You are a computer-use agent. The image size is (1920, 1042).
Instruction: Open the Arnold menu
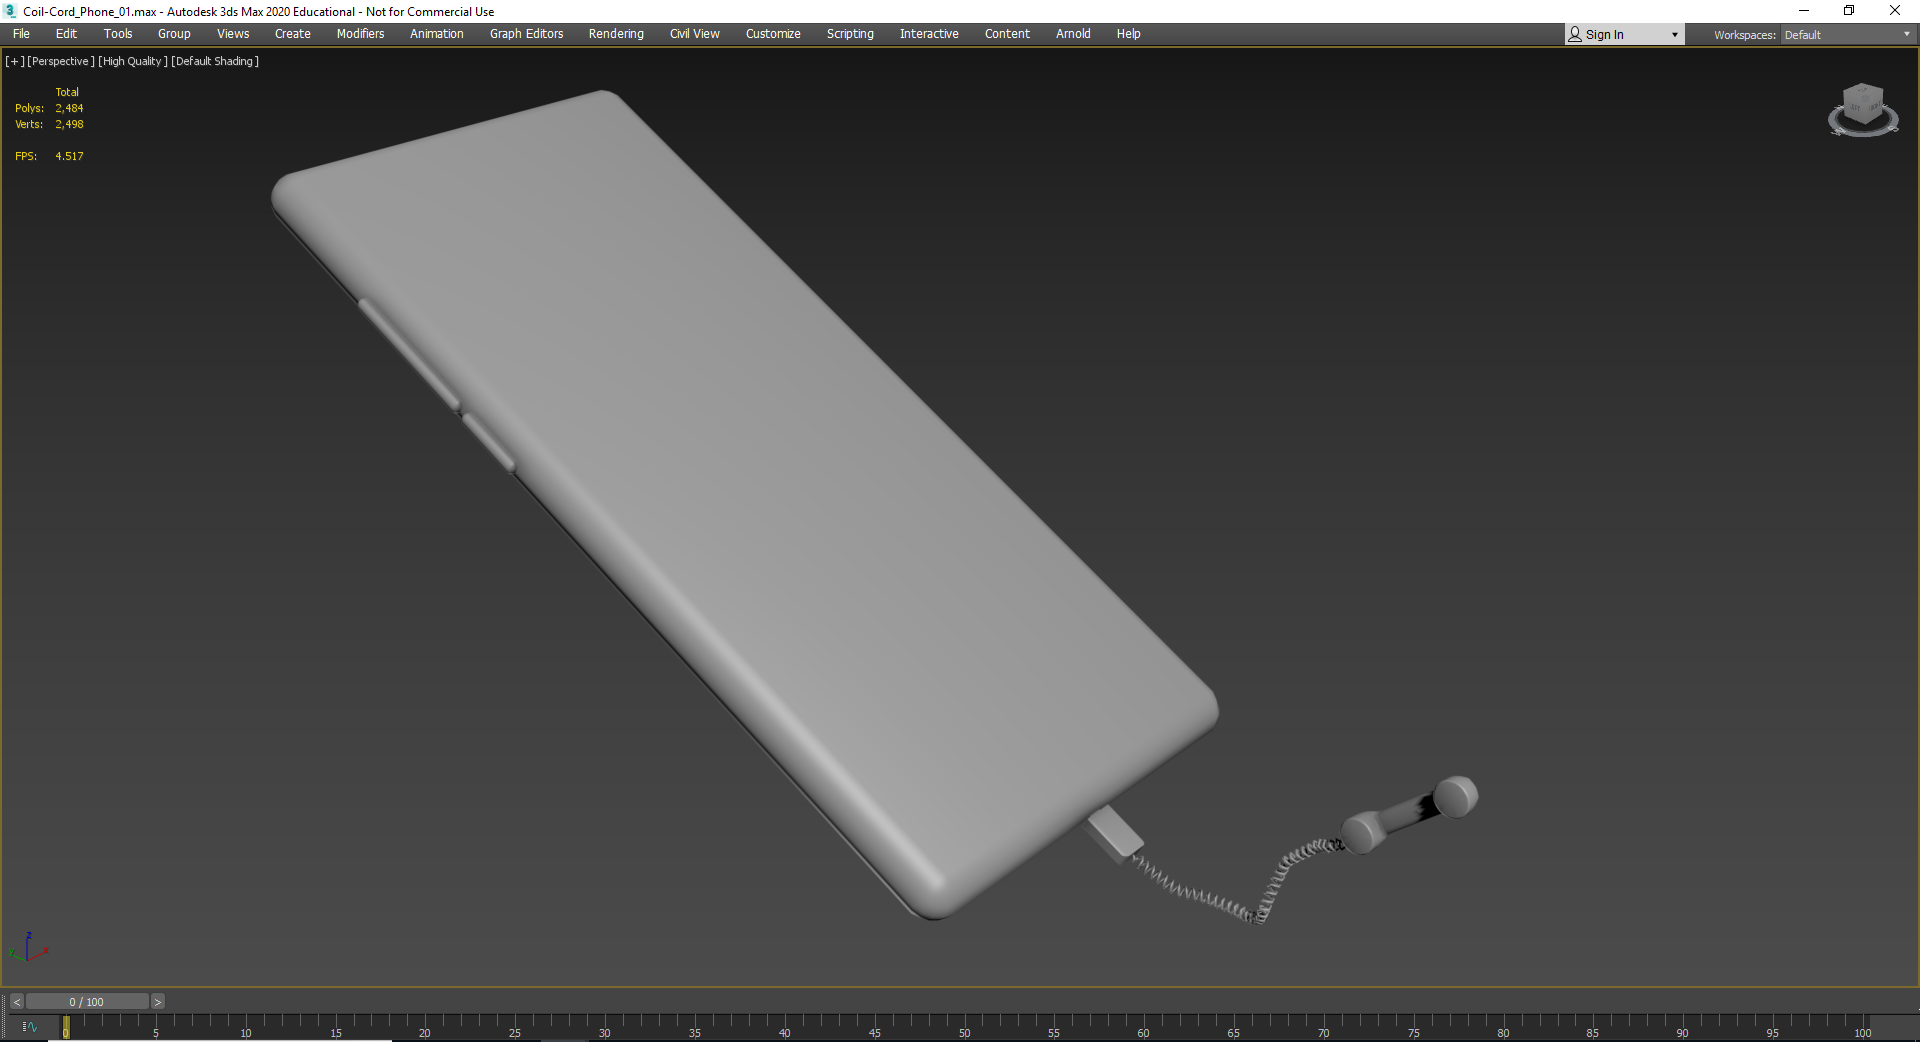pyautogui.click(x=1073, y=34)
